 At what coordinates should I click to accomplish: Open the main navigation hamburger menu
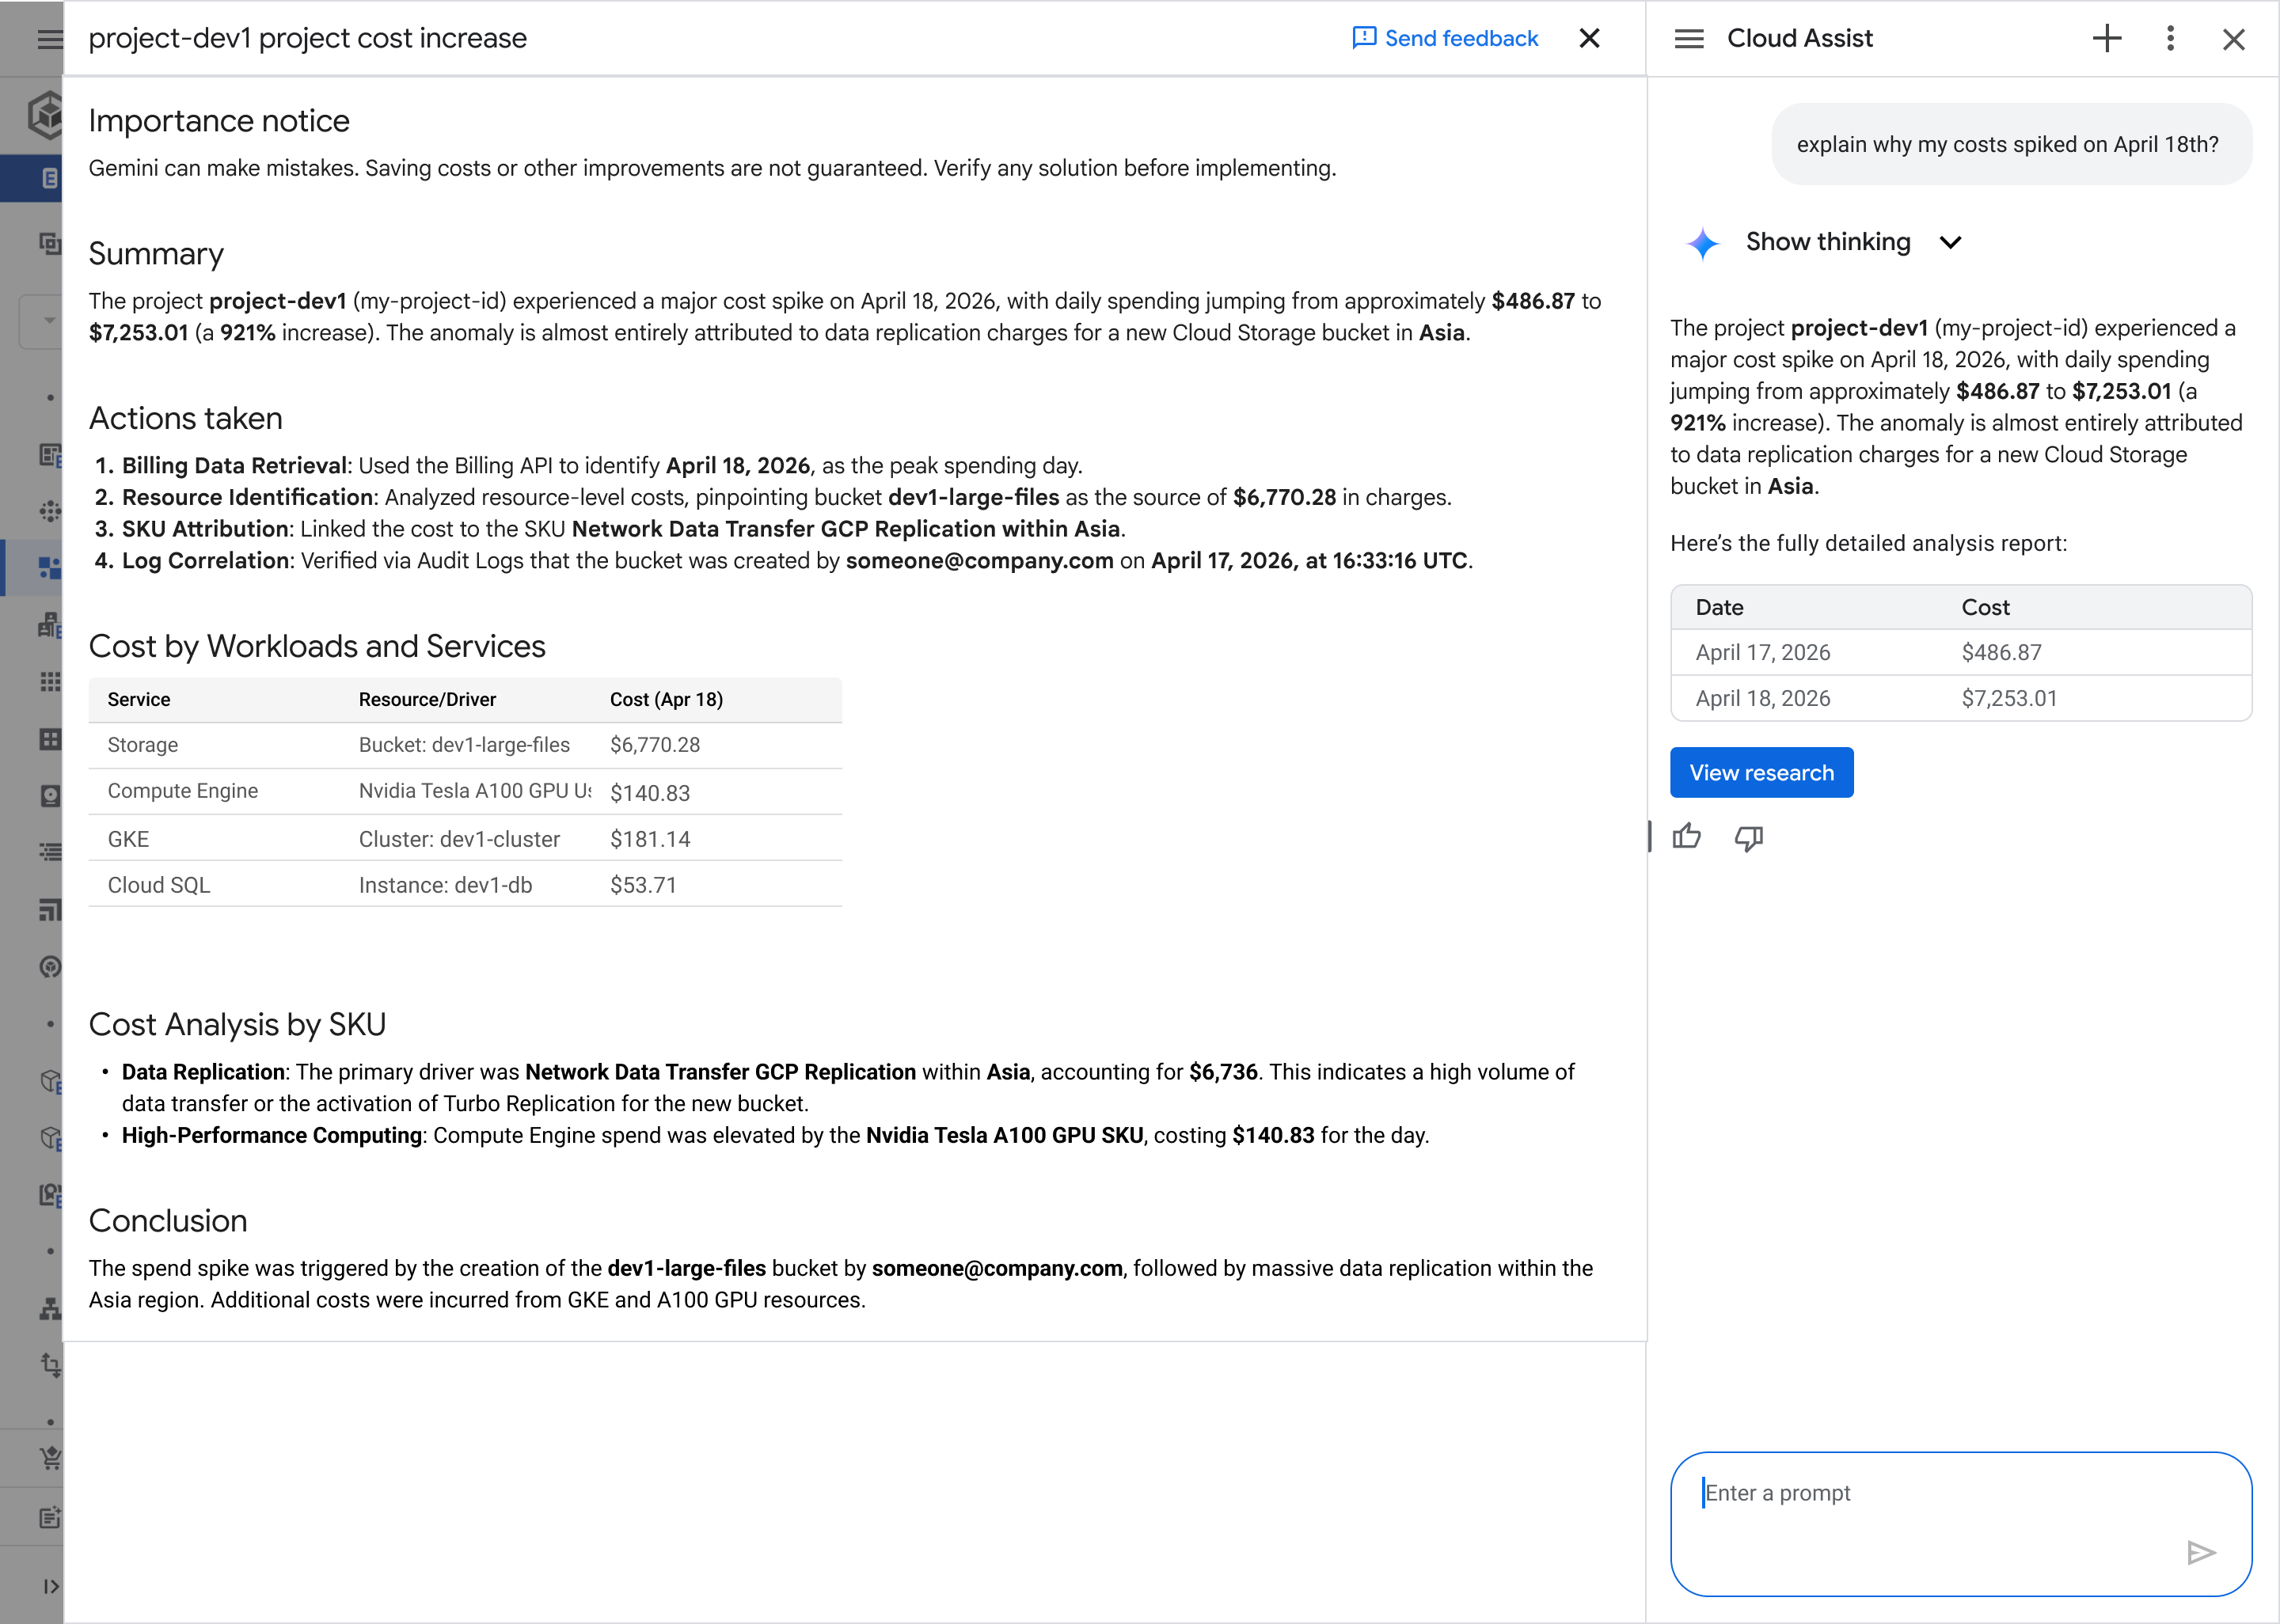pyautogui.click(x=49, y=39)
